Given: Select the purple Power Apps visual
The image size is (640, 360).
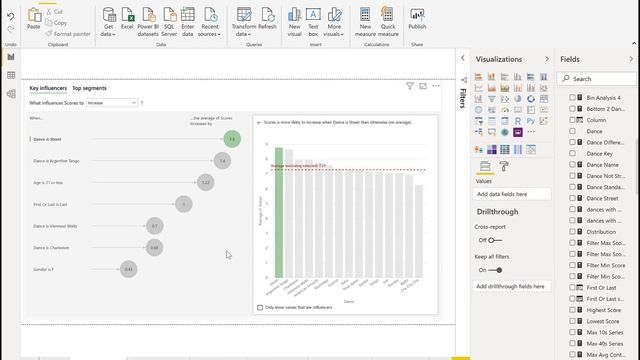Looking at the screenshot, I should tap(518, 132).
